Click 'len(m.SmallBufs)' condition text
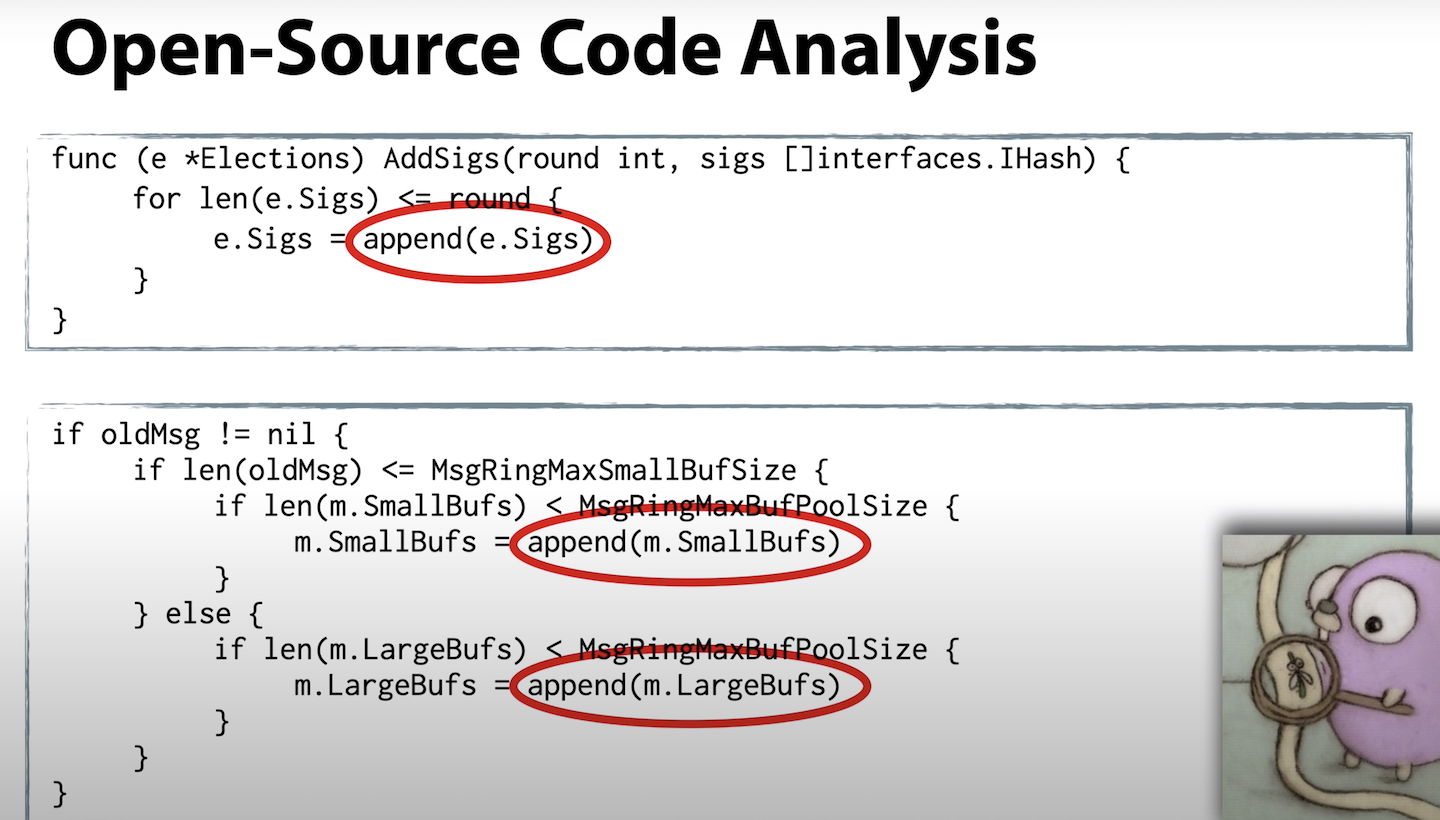The image size is (1440, 820). (394, 506)
